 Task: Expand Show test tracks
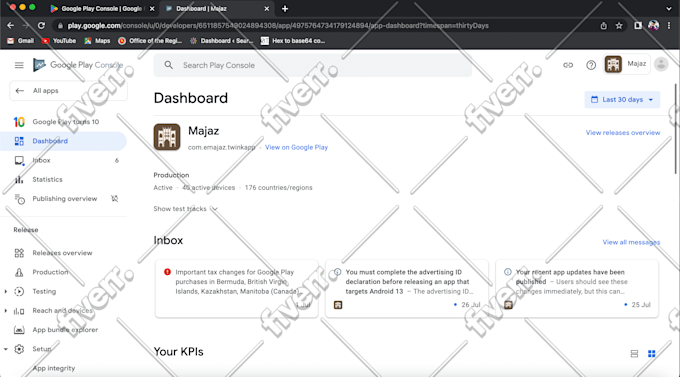coord(185,209)
